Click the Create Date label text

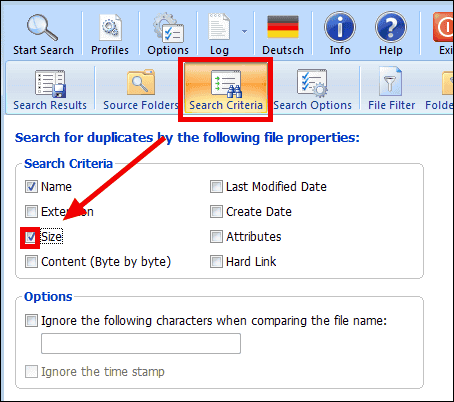[259, 212]
